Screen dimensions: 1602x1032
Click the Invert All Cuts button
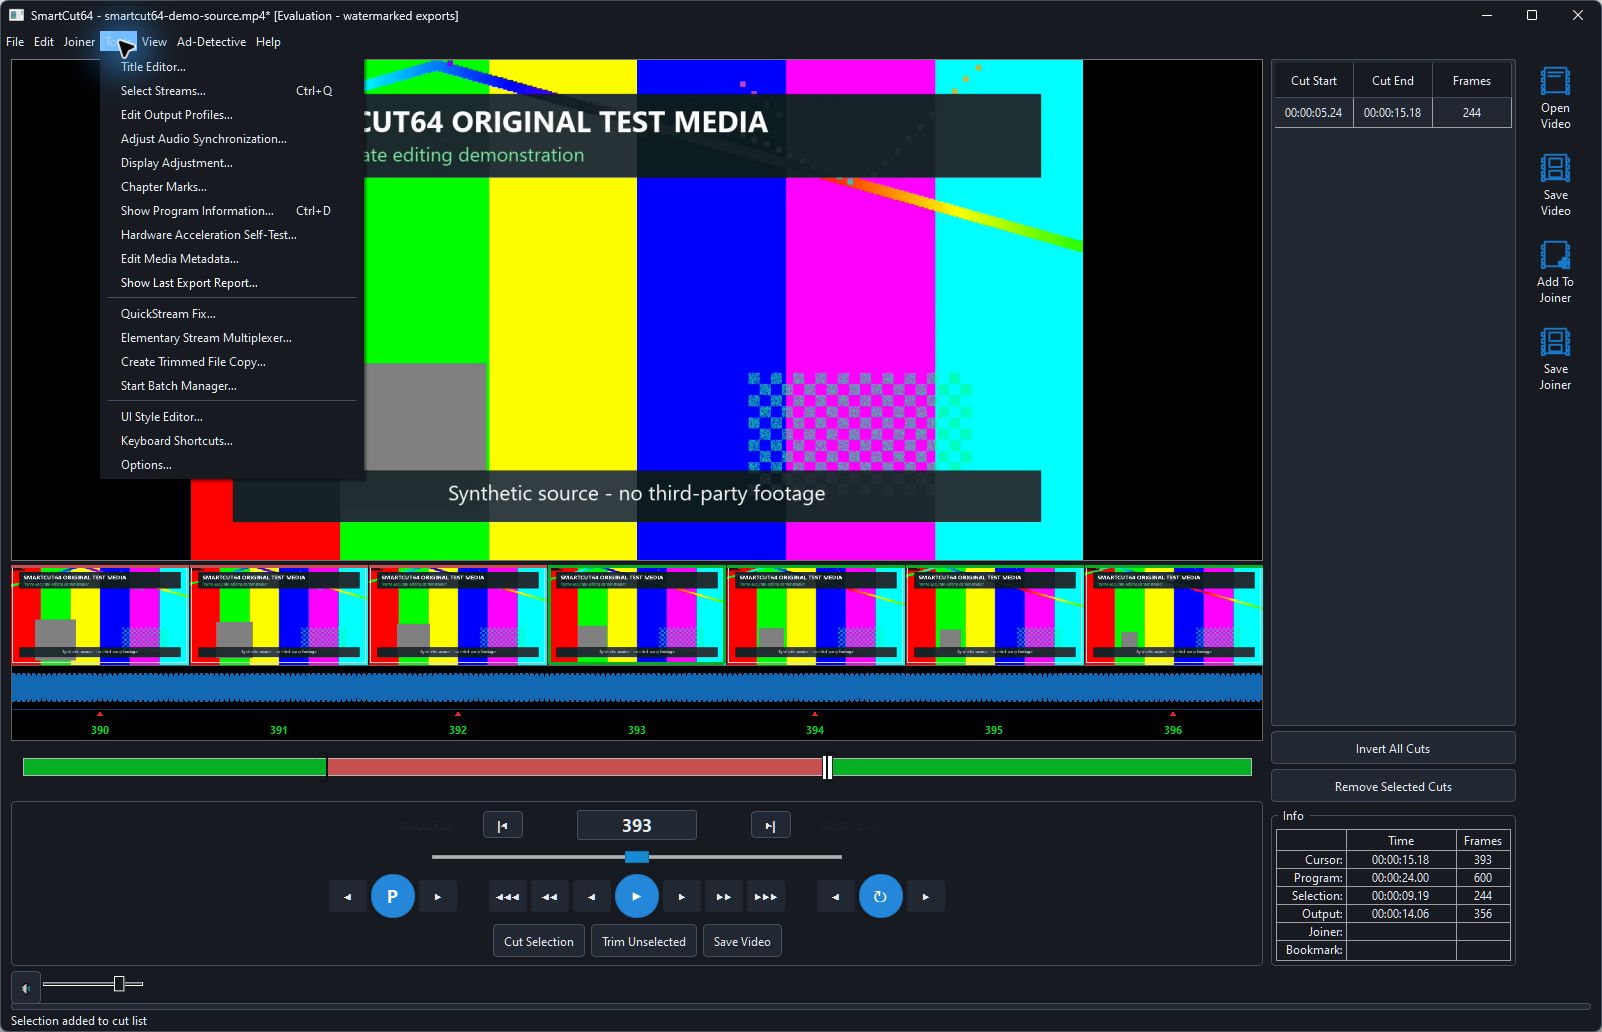[x=1393, y=748]
